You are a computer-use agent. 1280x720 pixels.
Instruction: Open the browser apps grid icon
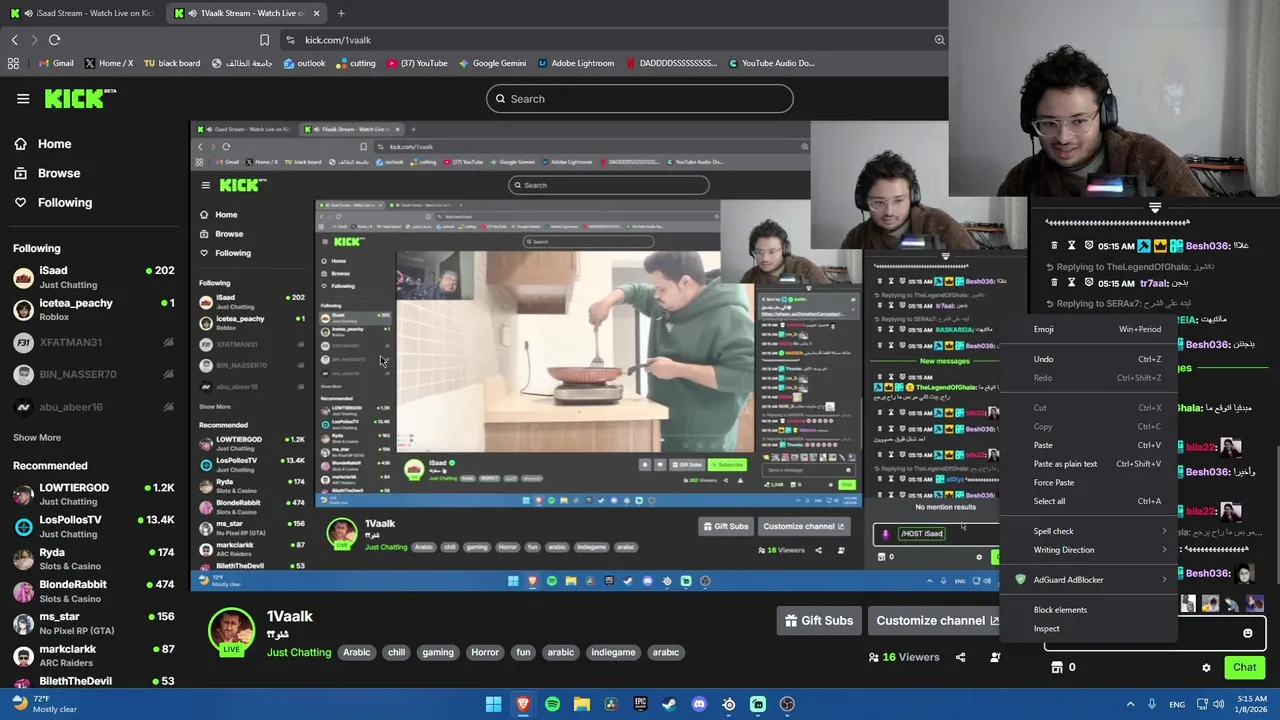tap(13, 63)
